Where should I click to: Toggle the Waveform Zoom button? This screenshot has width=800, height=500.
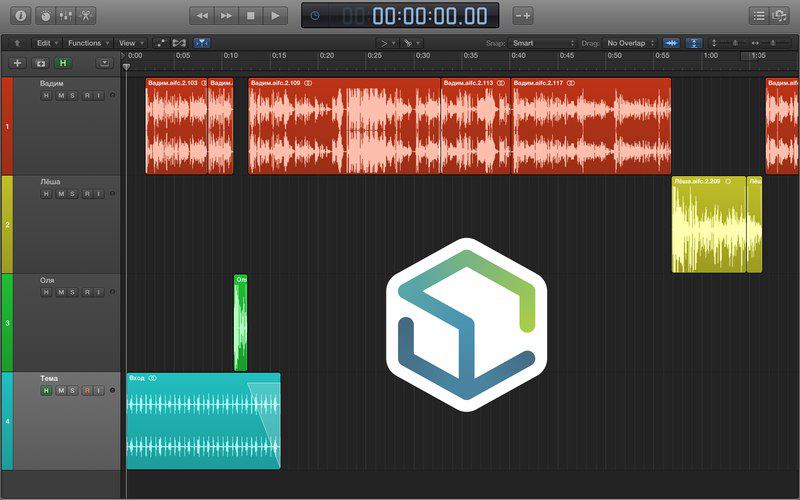click(671, 43)
